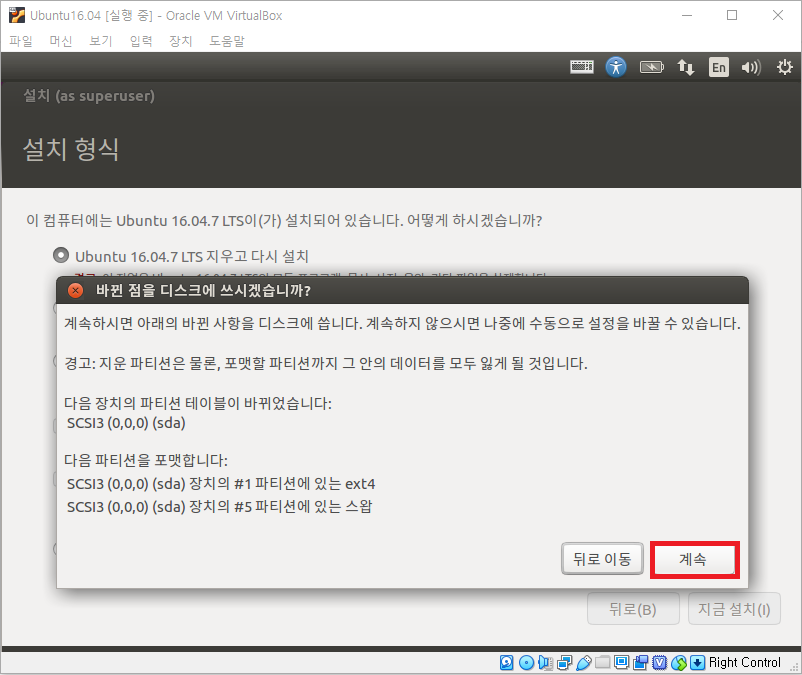The height and width of the screenshot is (675, 802).
Task: Click the 'Ubuntu 16.04.7 LTS 지우고 다시 설치' option label
Action: tap(192, 256)
